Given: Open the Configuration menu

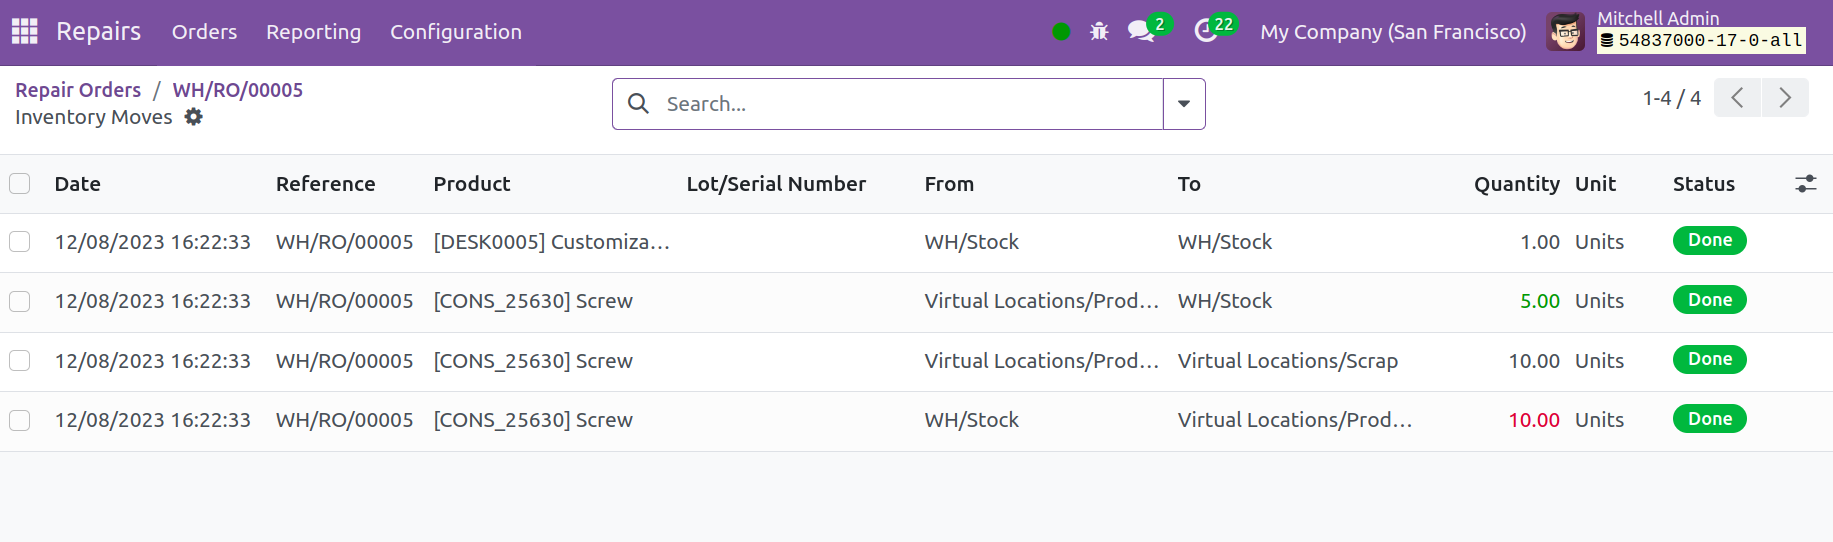Looking at the screenshot, I should click(x=456, y=32).
